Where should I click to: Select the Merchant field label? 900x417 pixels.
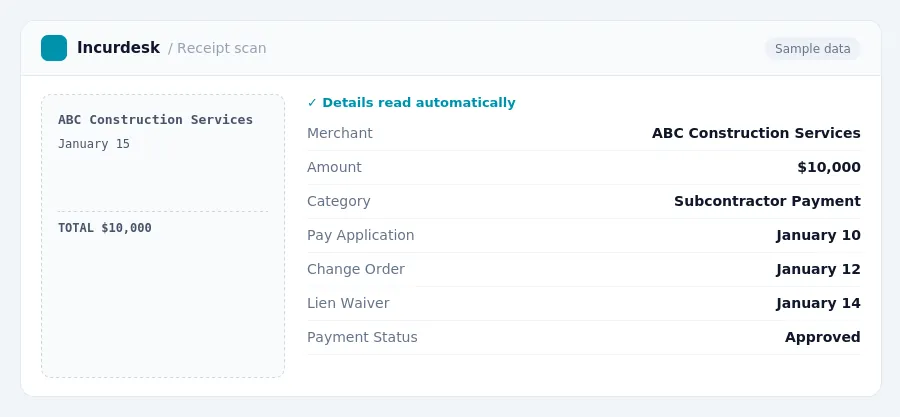tap(340, 133)
